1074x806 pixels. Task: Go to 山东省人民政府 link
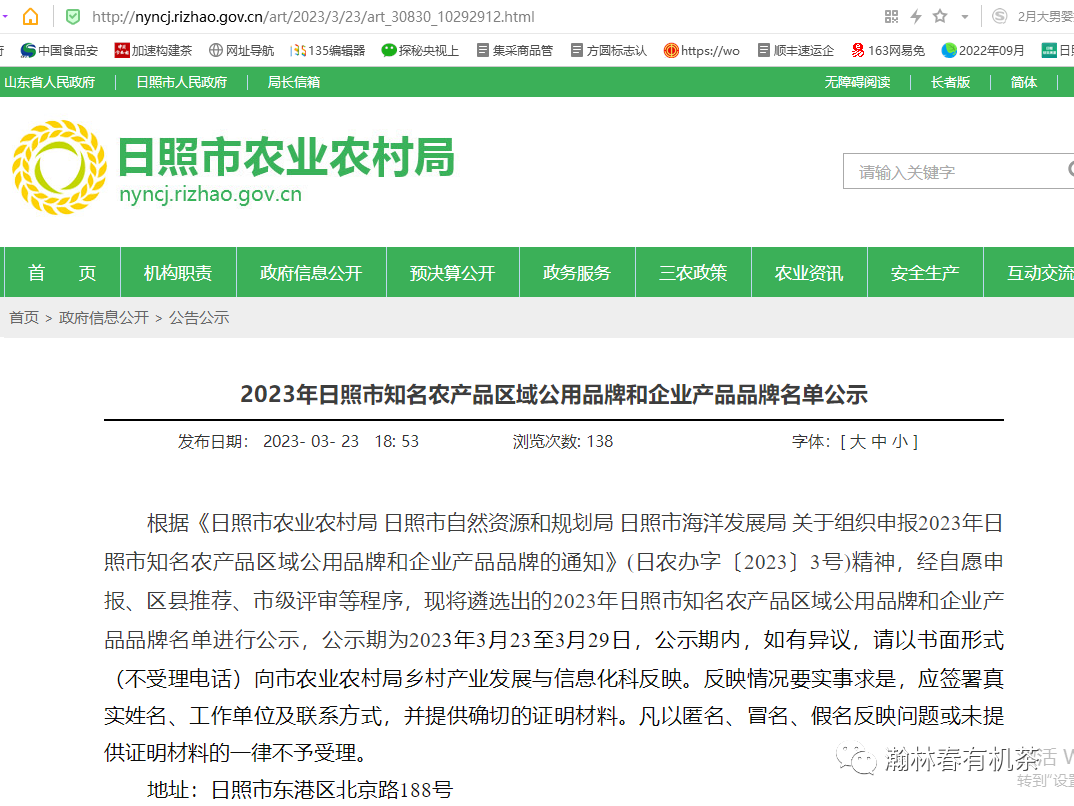(50, 82)
